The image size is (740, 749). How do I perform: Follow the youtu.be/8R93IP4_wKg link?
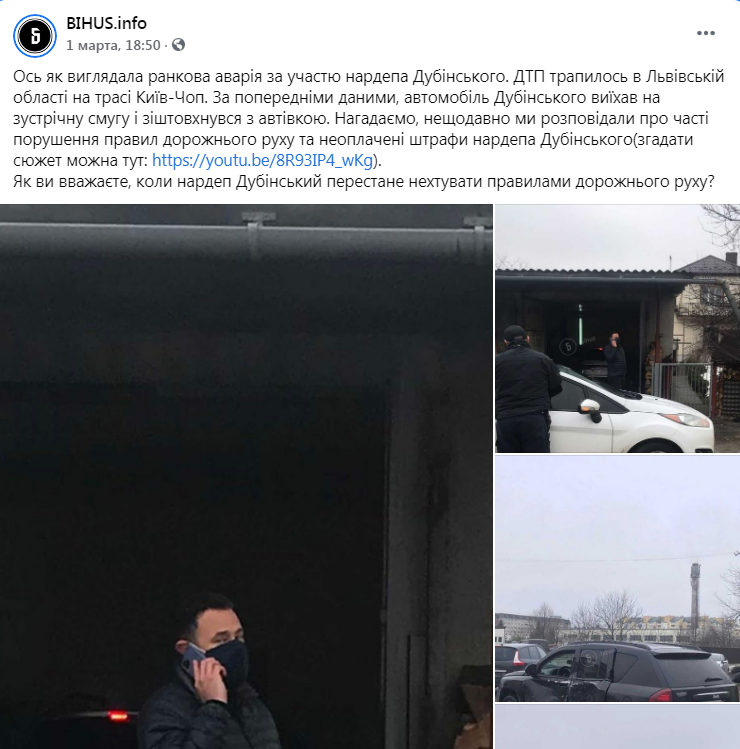pos(263,160)
